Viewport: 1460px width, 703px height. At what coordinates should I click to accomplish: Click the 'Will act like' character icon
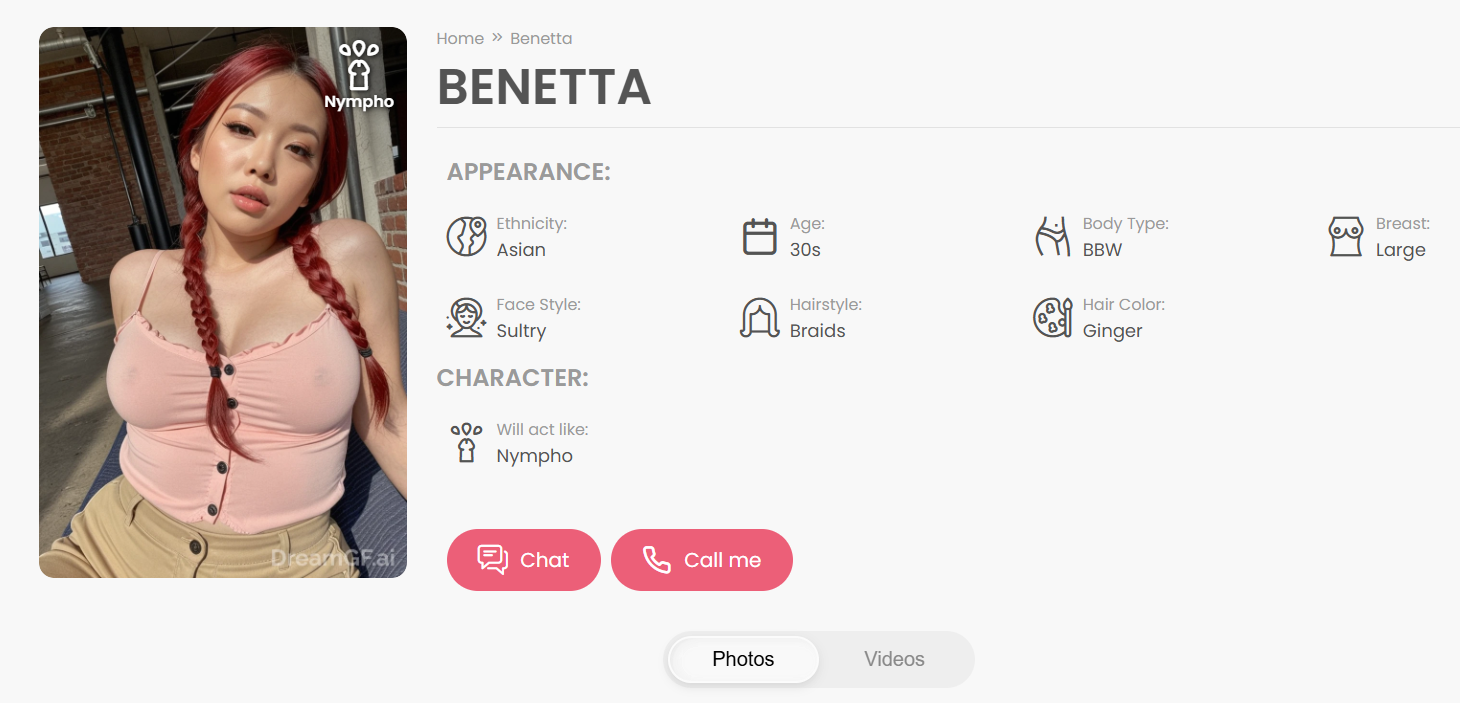466,443
